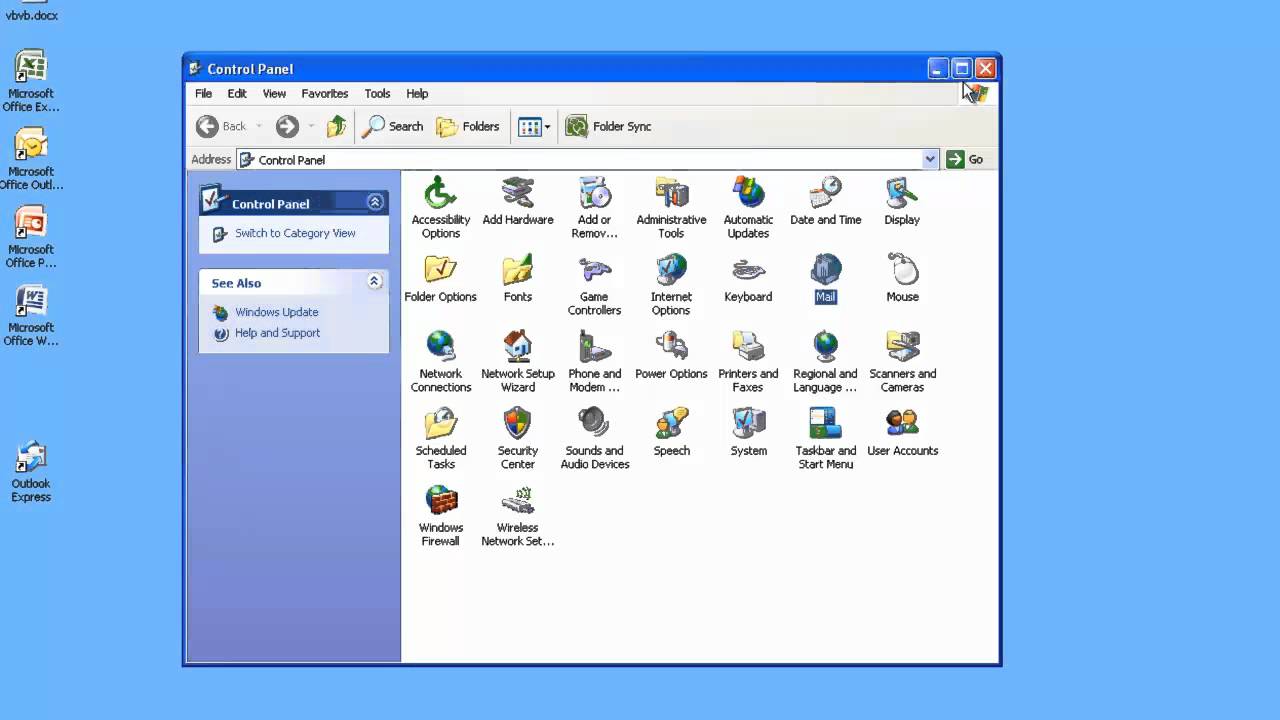Image resolution: width=1280 pixels, height=720 pixels.
Task: Expand the Back history dropdown arrow
Action: point(259,126)
